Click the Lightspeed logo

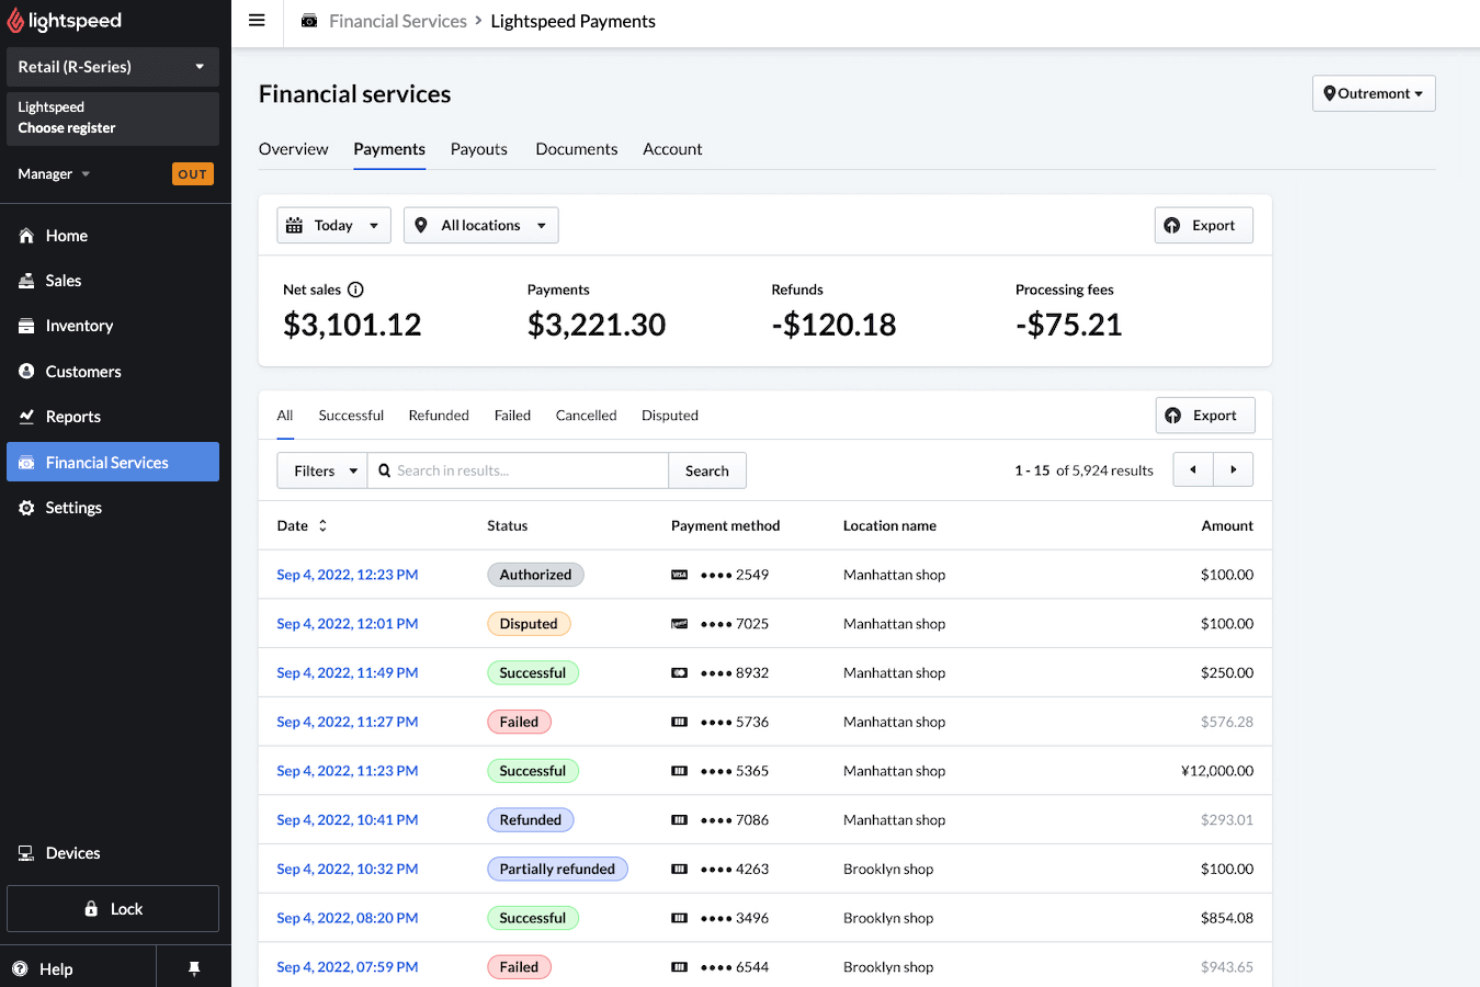coord(64,20)
